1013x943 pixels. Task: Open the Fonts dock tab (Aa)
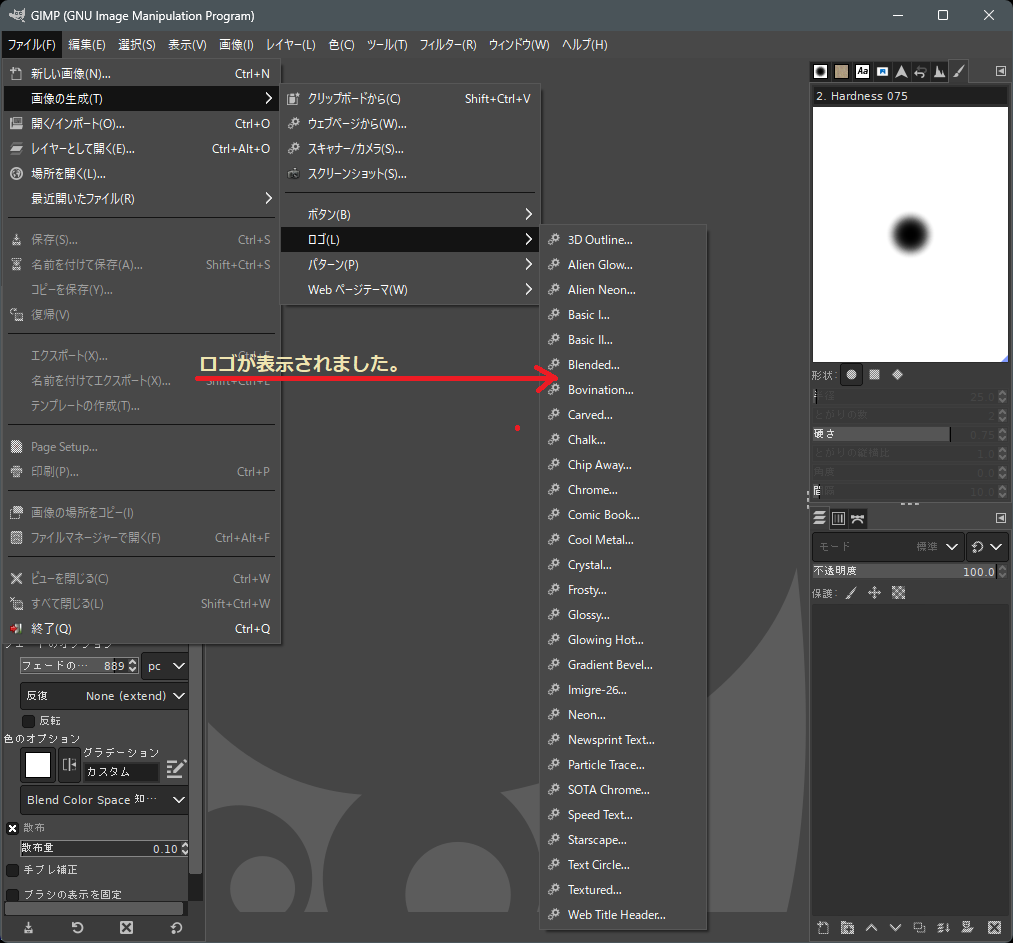click(862, 71)
